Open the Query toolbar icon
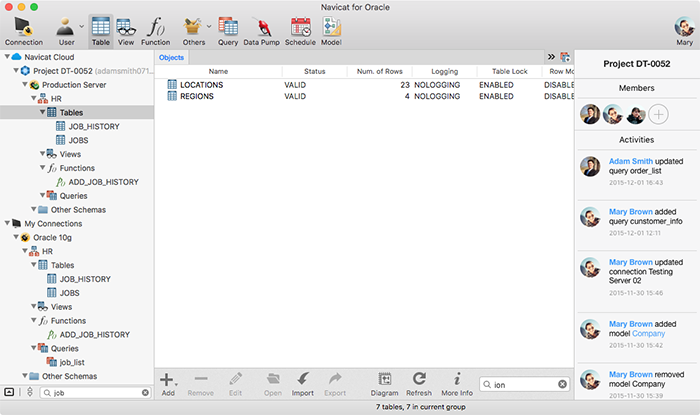This screenshot has width=700, height=415. coord(228,31)
